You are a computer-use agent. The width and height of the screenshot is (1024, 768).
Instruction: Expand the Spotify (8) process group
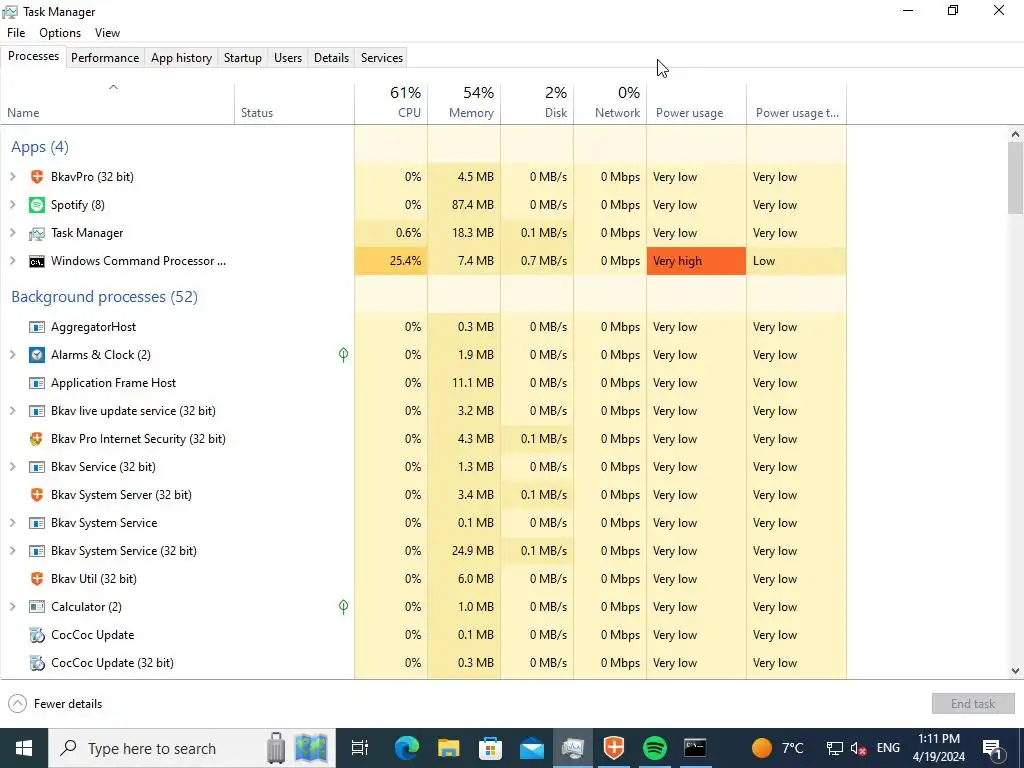tap(12, 205)
